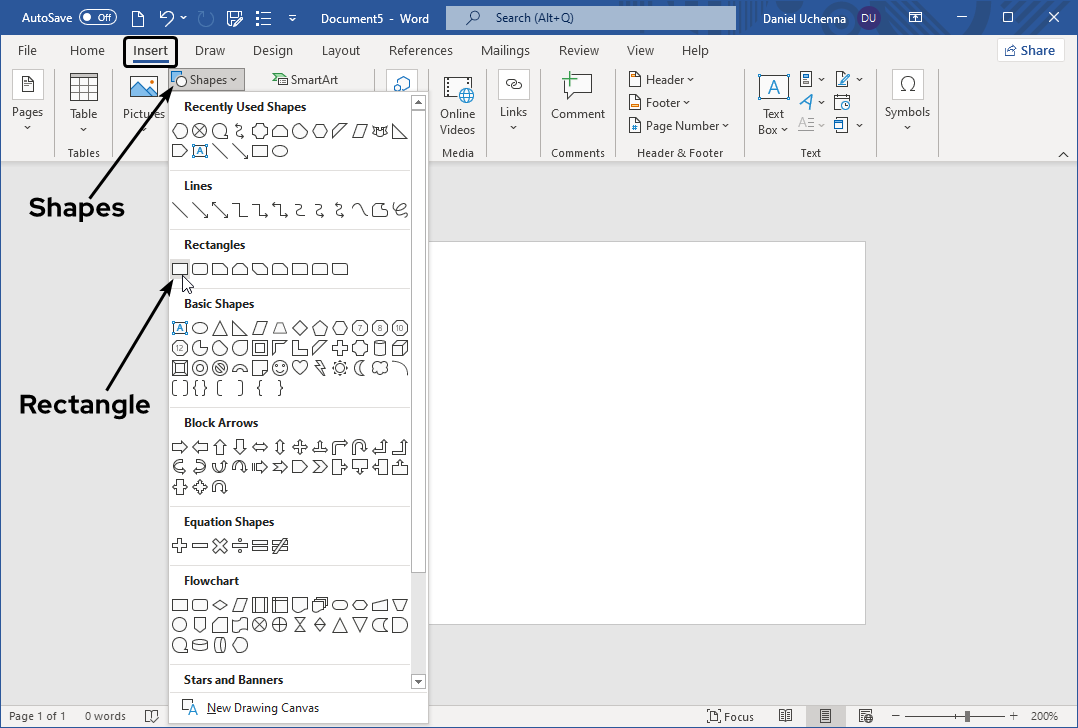
Task: Click the Share button
Action: pyautogui.click(x=1029, y=51)
